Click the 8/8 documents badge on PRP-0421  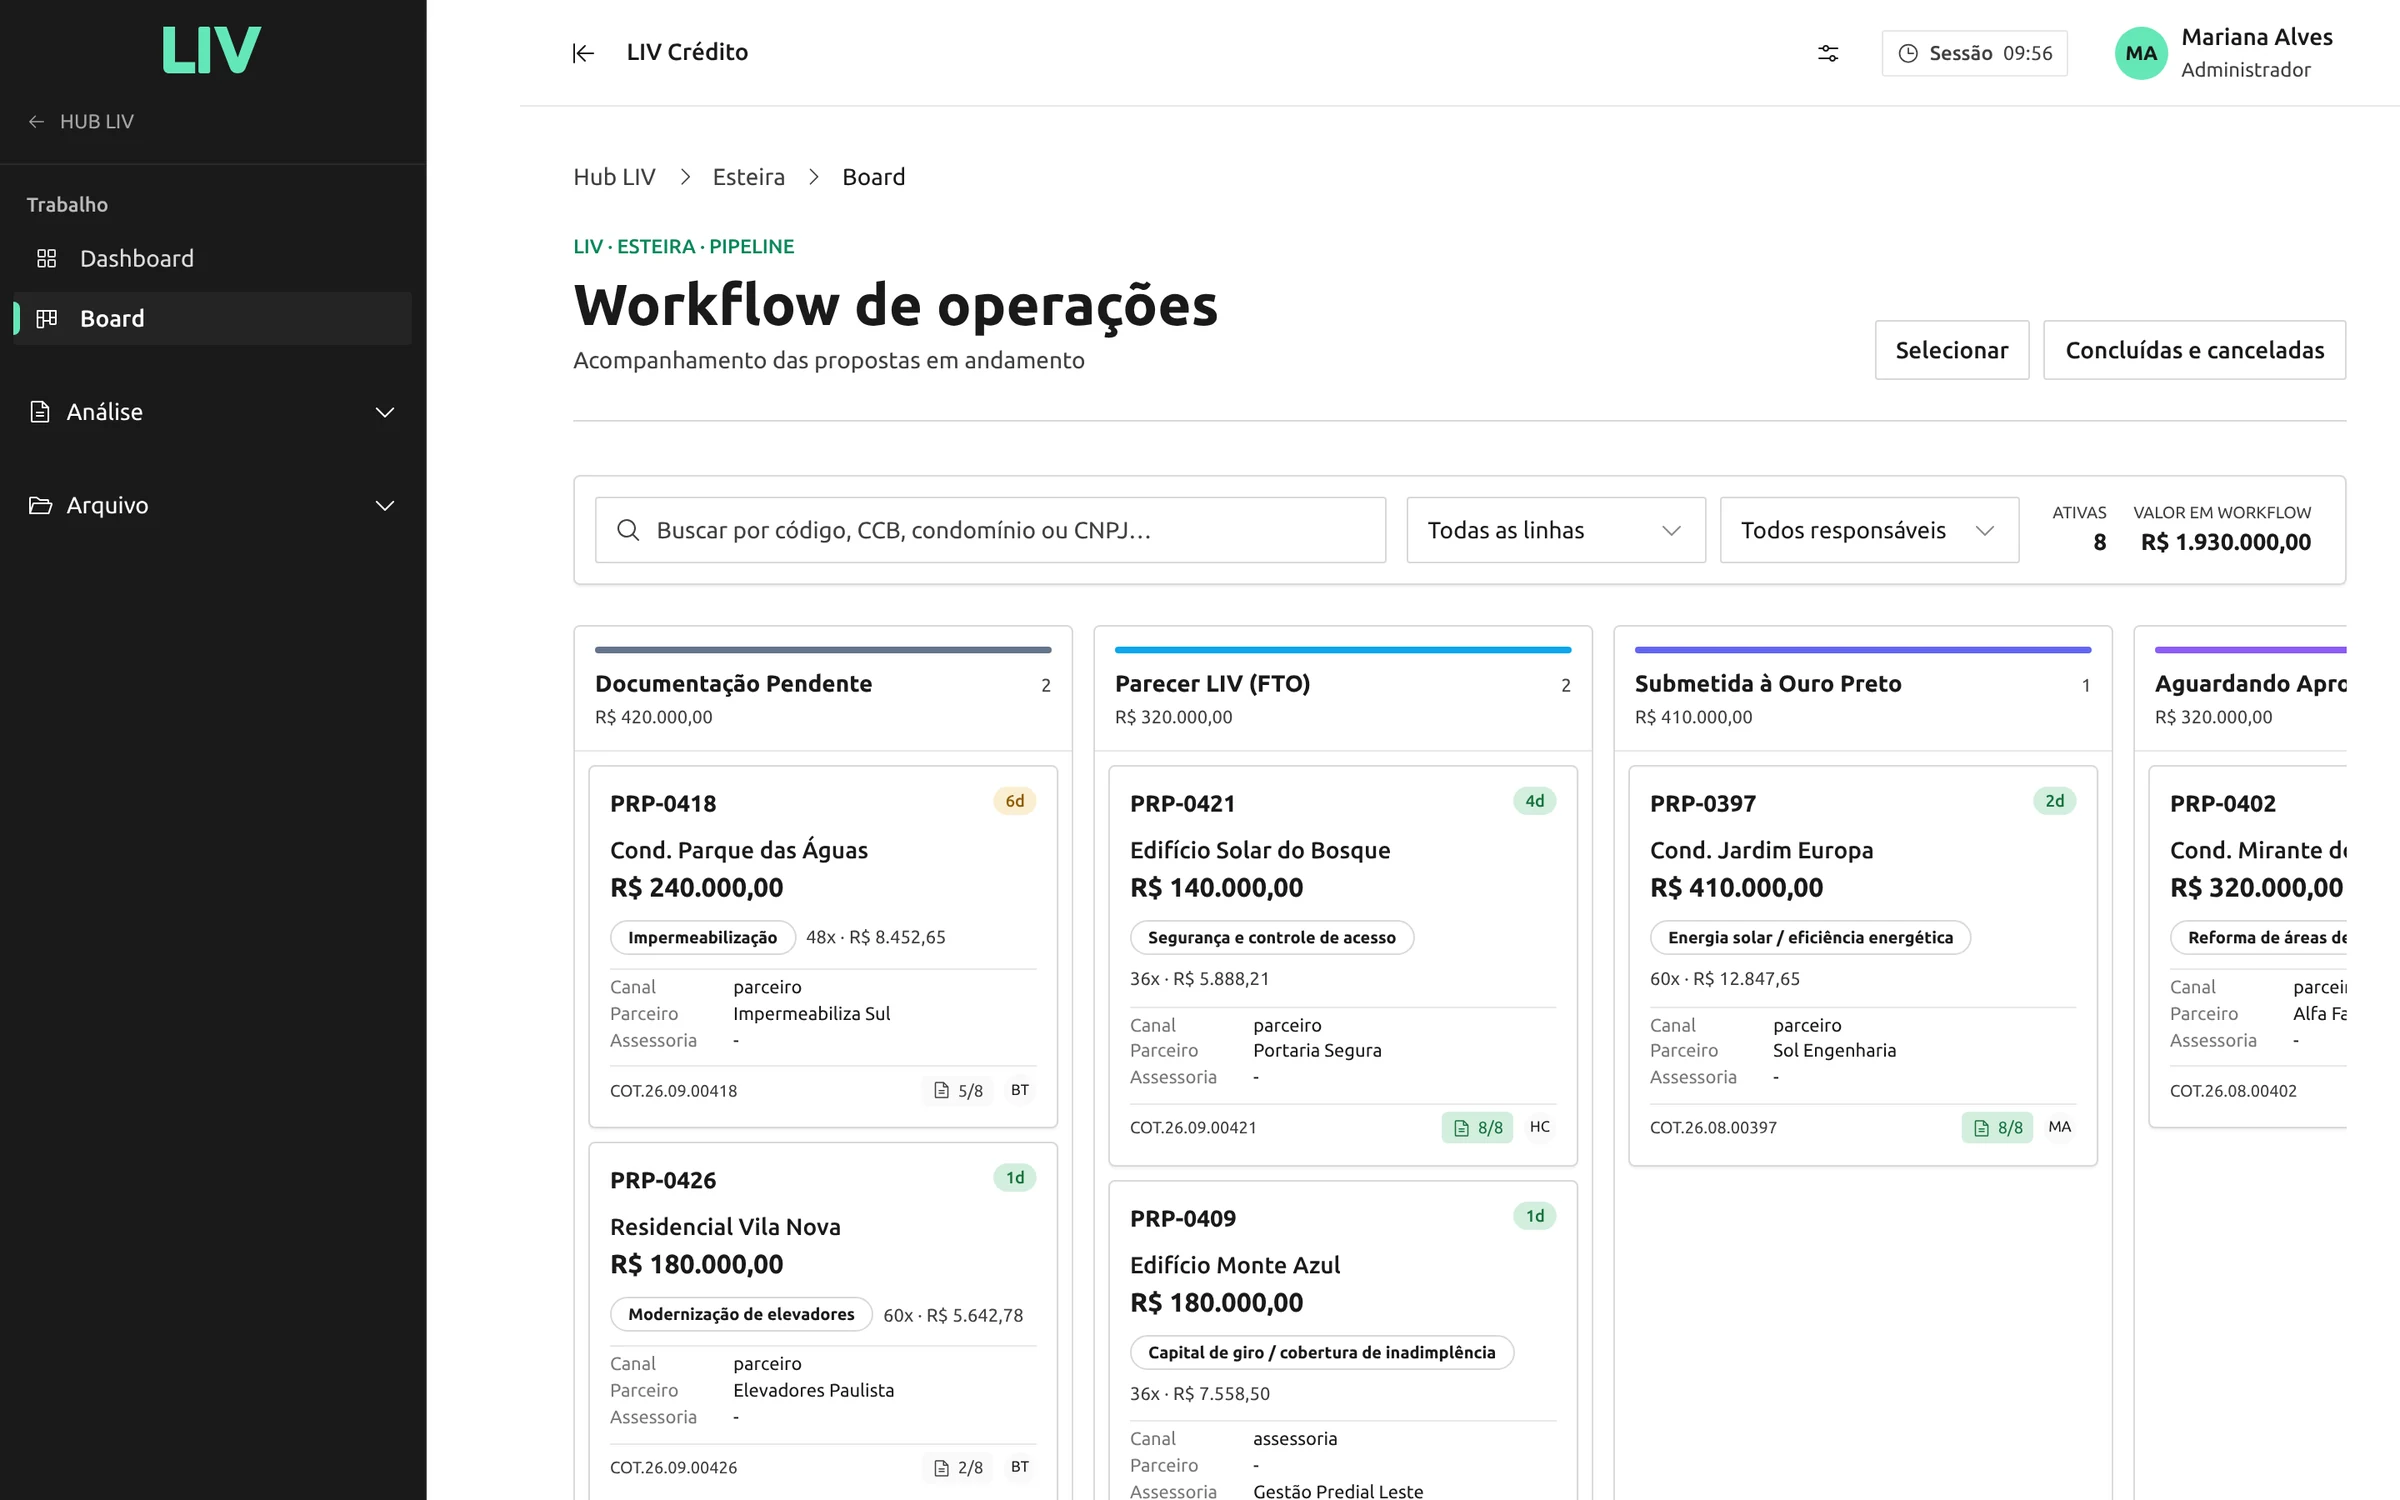[x=1478, y=1128]
